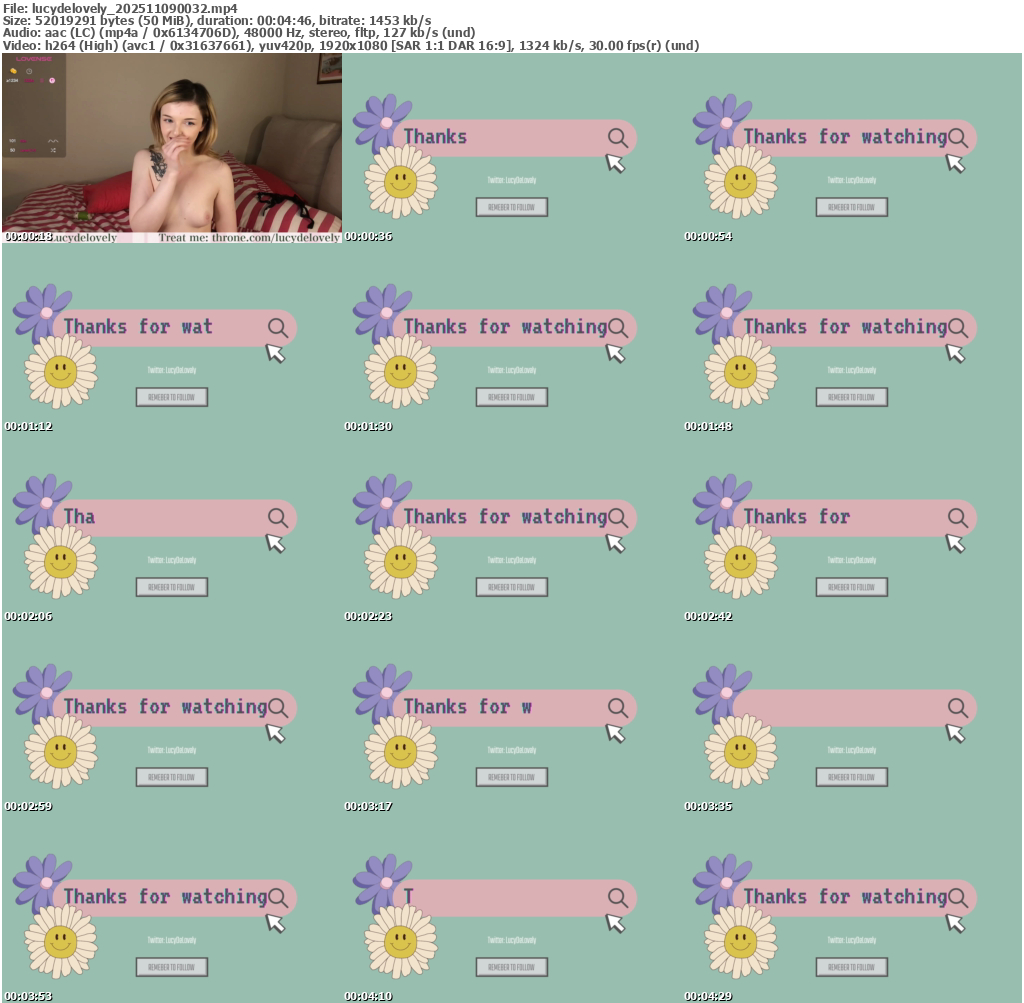This screenshot has height=1003, width=1024.
Task: Click the Twitter handle text in 00:03:53 frame
Action: tap(171, 940)
